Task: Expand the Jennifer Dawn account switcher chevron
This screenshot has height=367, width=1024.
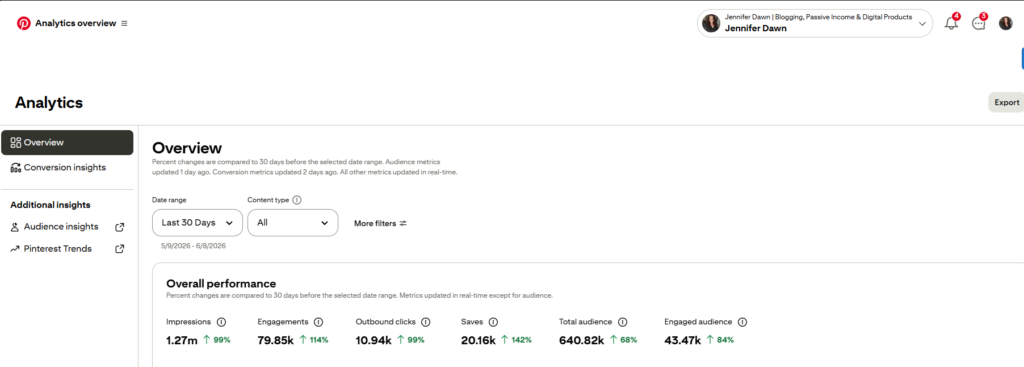Action: click(x=922, y=24)
